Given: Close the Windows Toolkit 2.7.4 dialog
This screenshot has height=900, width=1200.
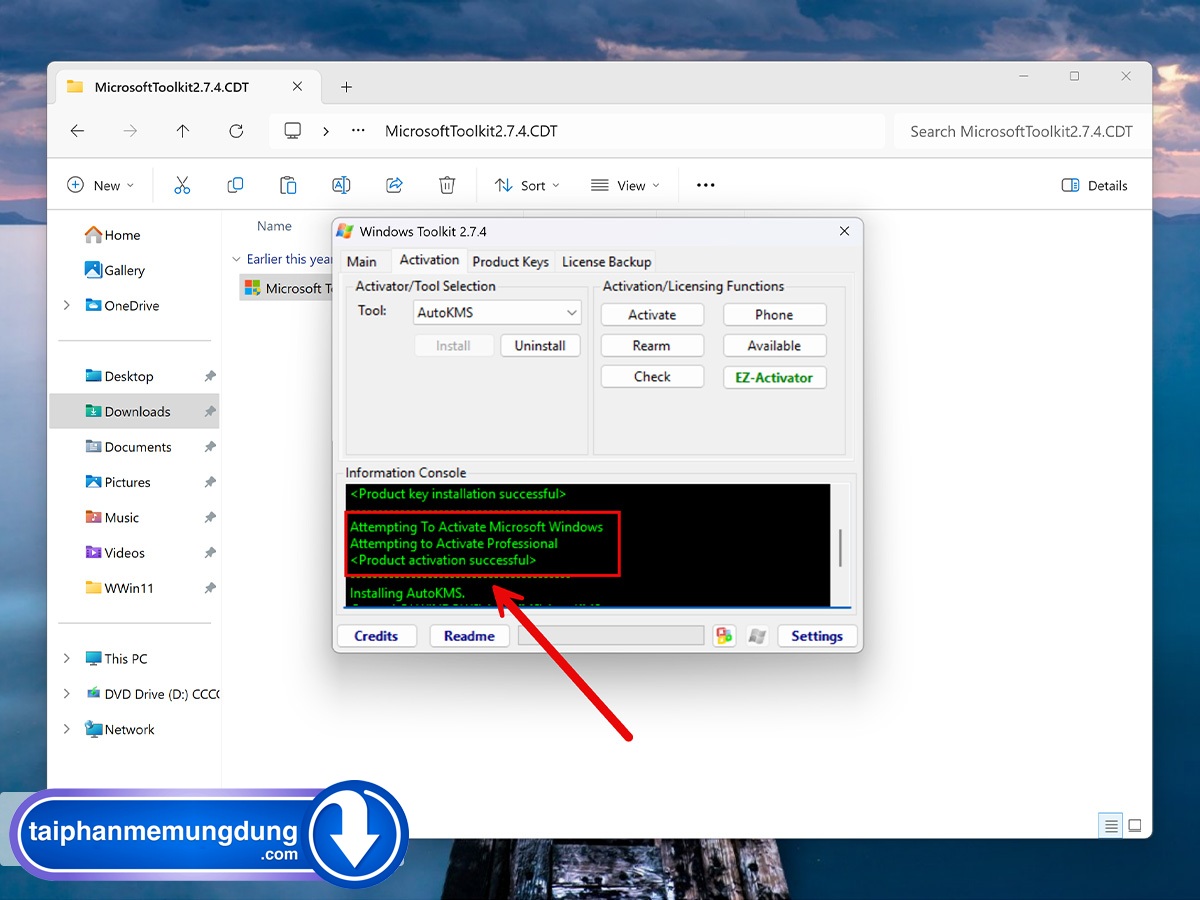Looking at the screenshot, I should (844, 231).
